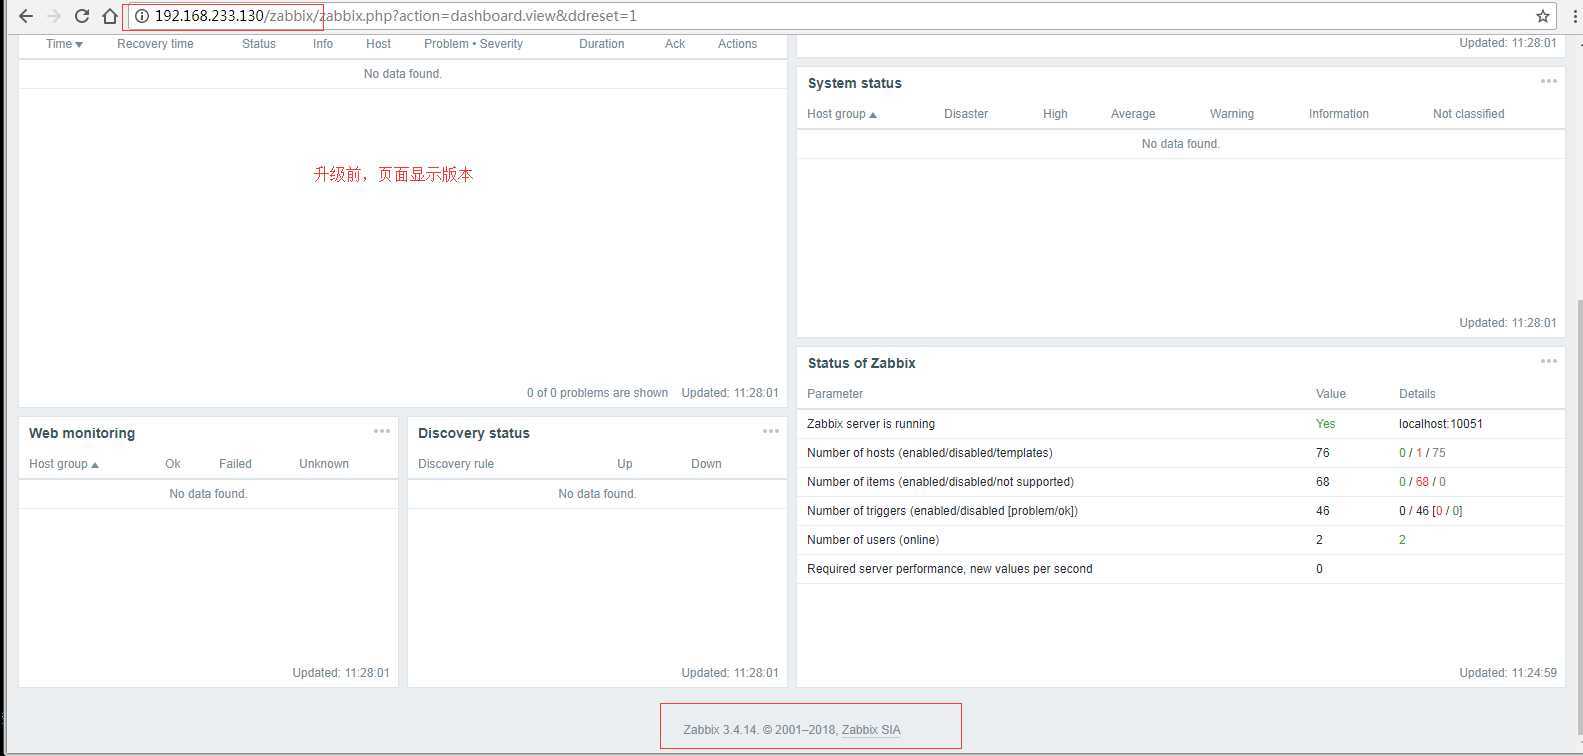Screen dimensions: 1583x756
Task: Click the Failed column in Web monitoring
Action: [x=235, y=464]
